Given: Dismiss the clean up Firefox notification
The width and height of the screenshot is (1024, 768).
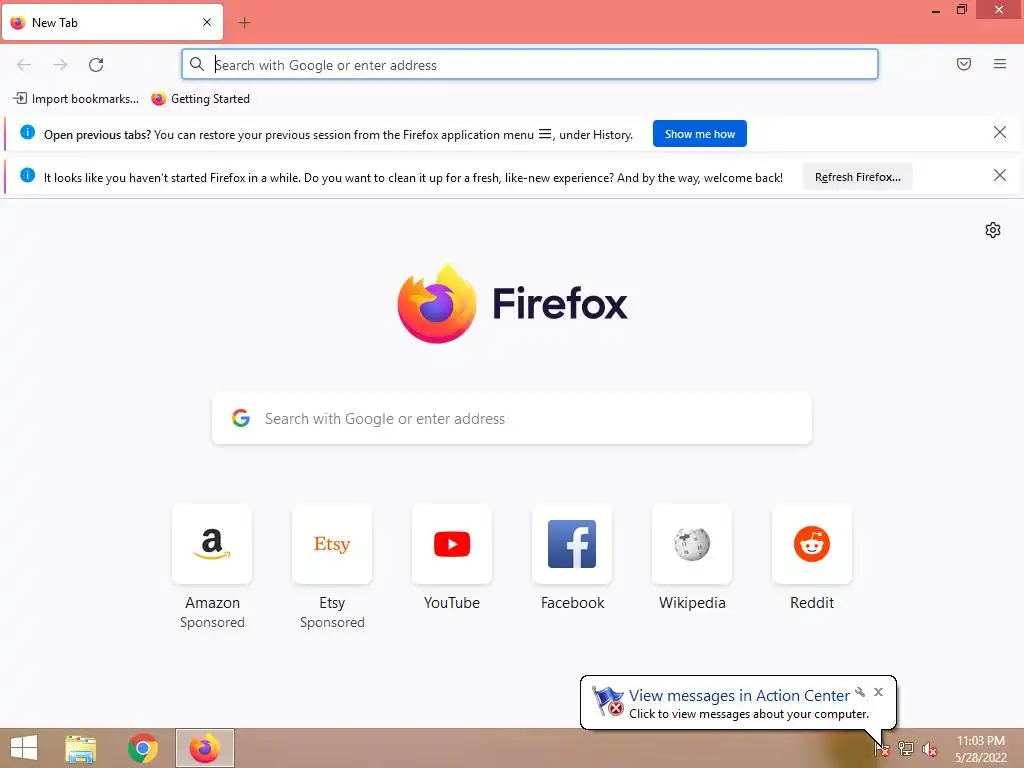Looking at the screenshot, I should click(x=1000, y=175).
